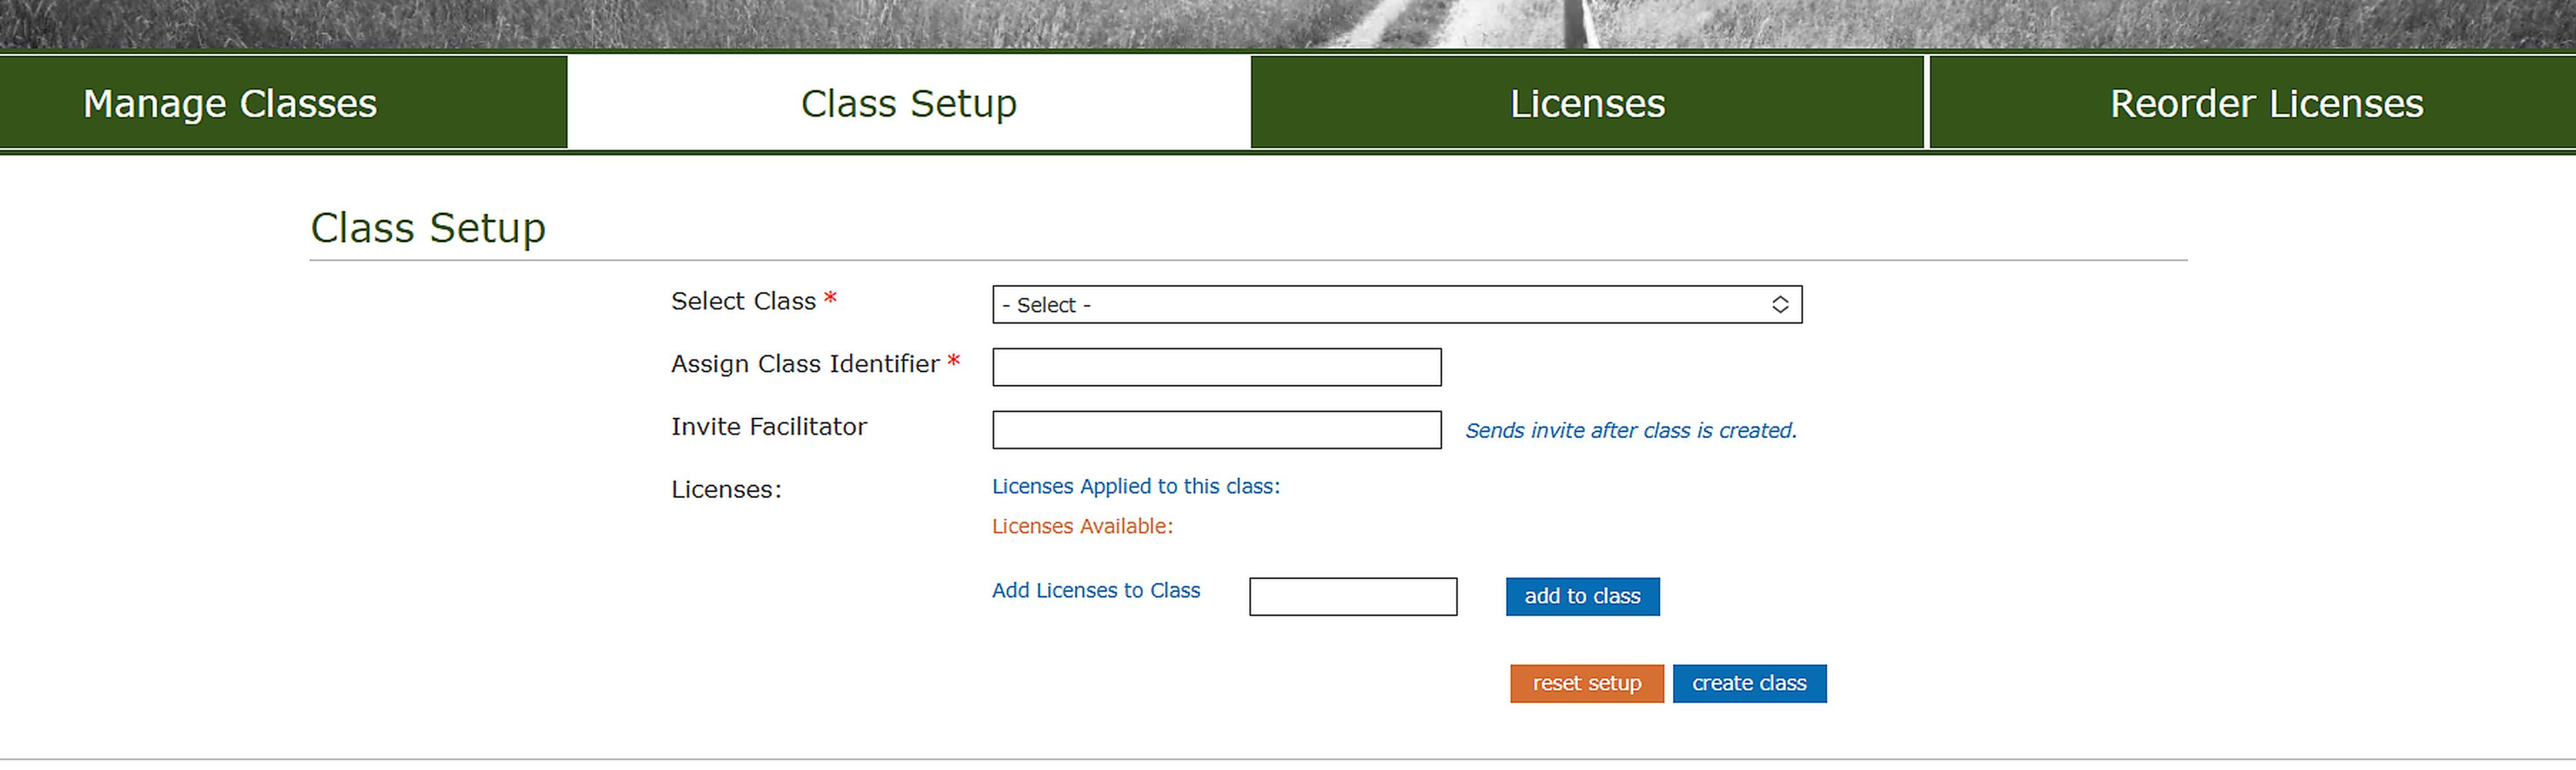Click the Class Setup page heading
2576x770 pixels.
(x=428, y=228)
